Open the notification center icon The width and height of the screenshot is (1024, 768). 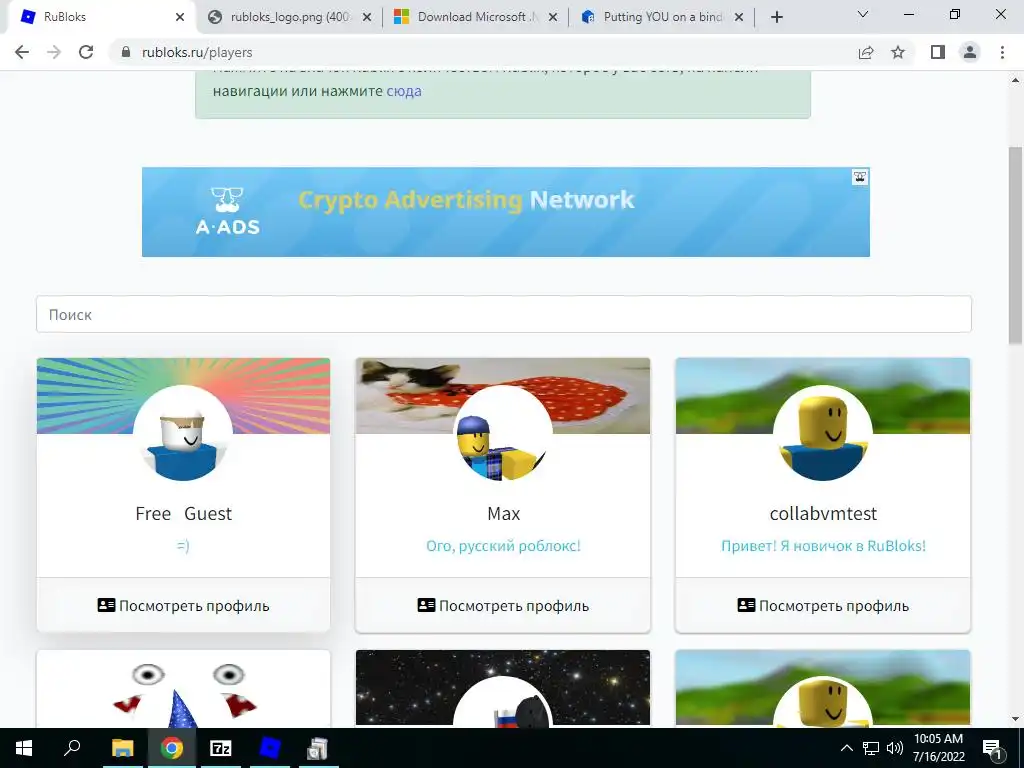click(x=993, y=748)
